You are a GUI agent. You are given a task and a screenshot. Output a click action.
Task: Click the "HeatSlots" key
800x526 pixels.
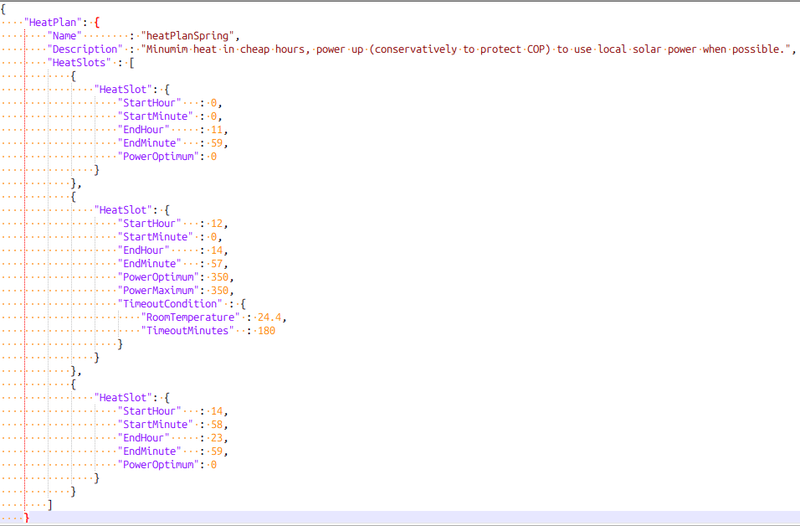click(x=79, y=63)
